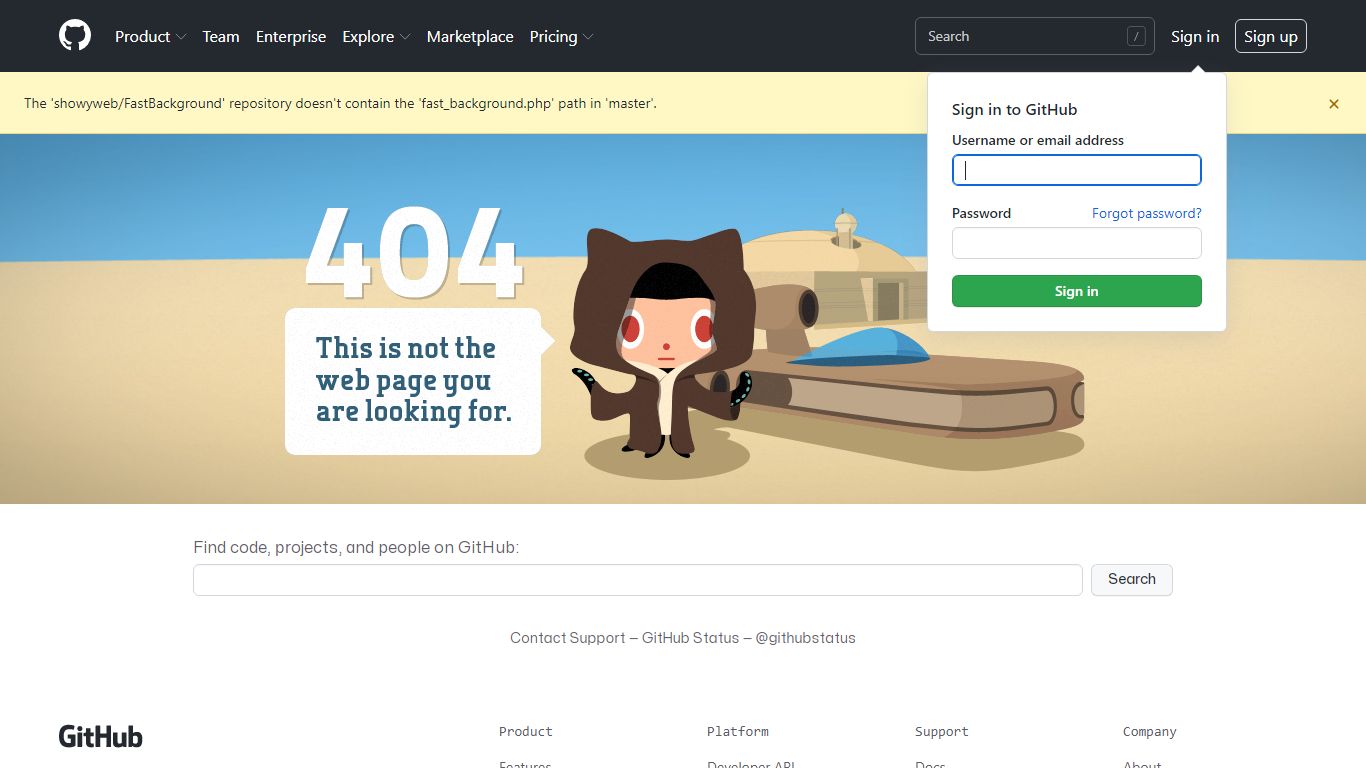Open Contact Support link
The height and width of the screenshot is (768, 1366).
(x=568, y=638)
